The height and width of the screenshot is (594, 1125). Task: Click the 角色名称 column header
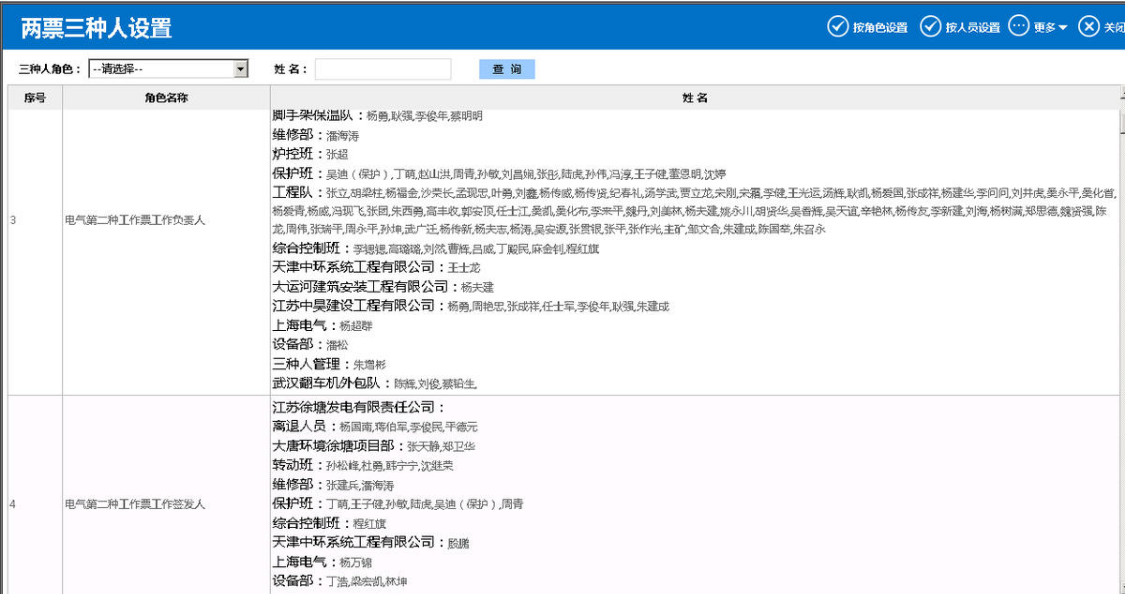(x=166, y=98)
